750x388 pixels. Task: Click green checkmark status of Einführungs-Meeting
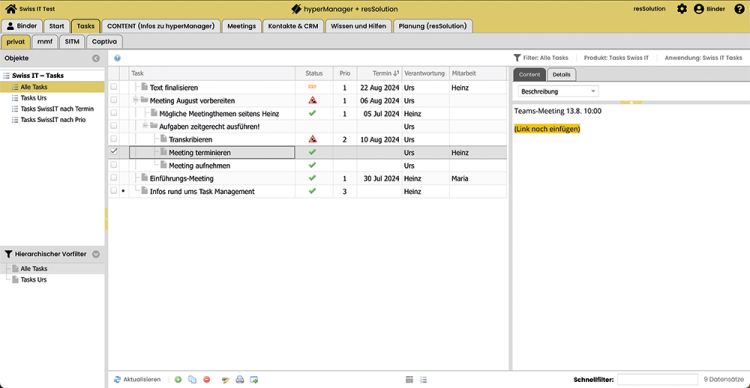tap(312, 178)
